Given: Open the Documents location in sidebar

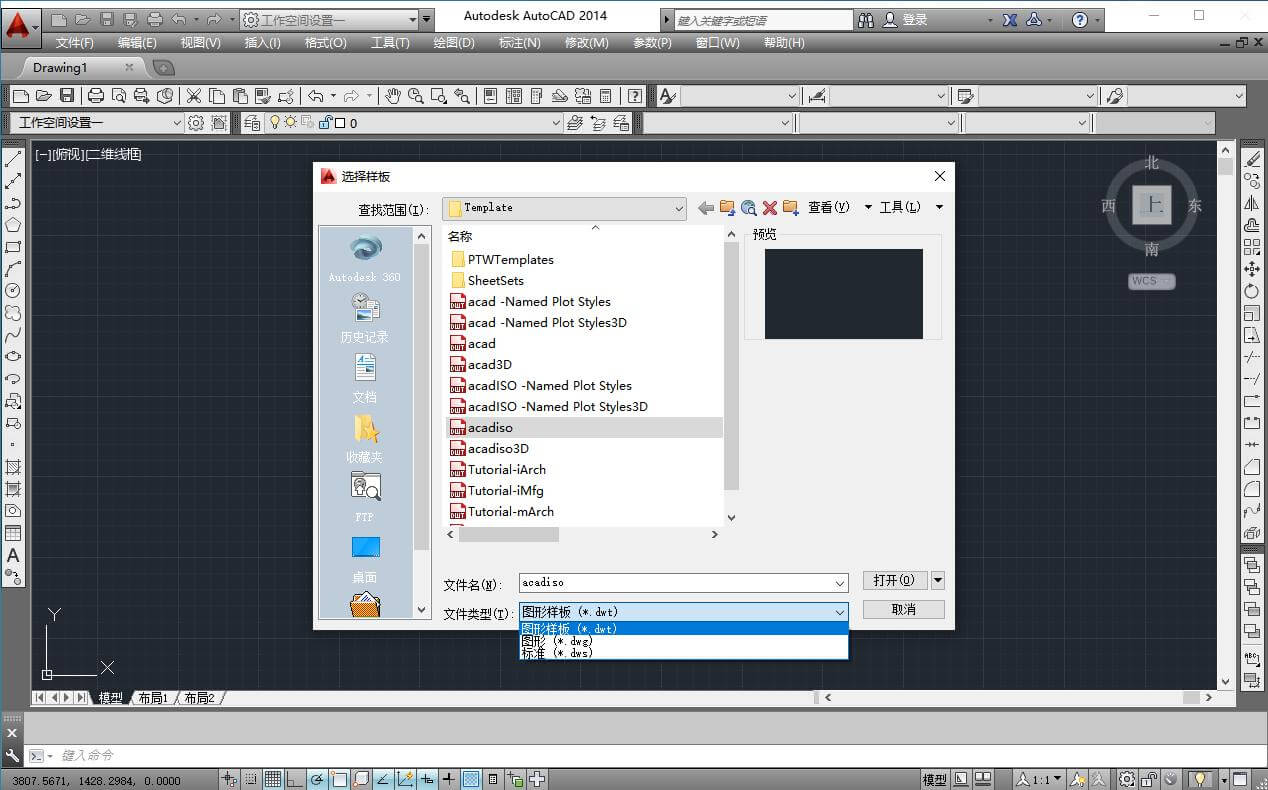Looking at the screenshot, I should [365, 378].
